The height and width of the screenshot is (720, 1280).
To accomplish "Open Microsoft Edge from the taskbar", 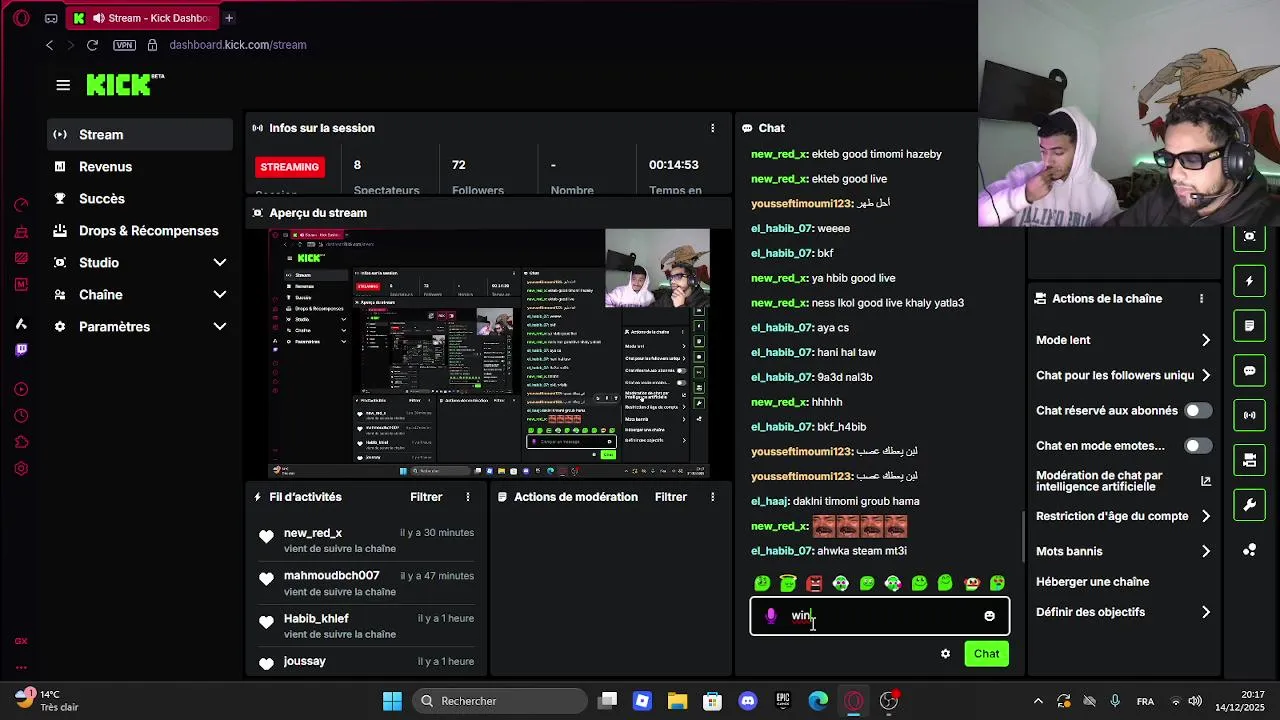I will [818, 701].
